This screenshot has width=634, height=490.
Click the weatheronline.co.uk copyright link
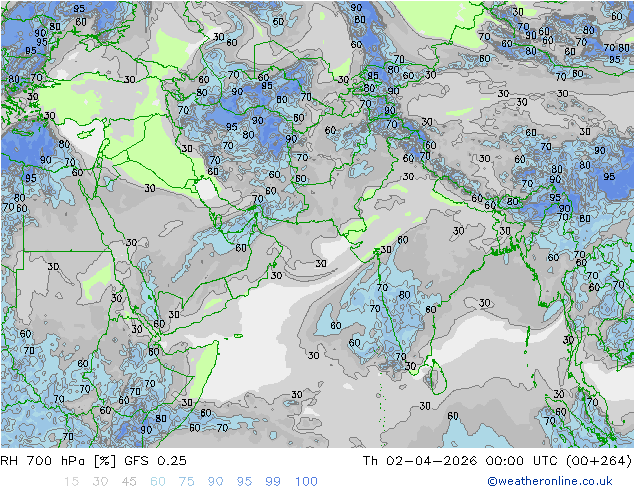550,481
